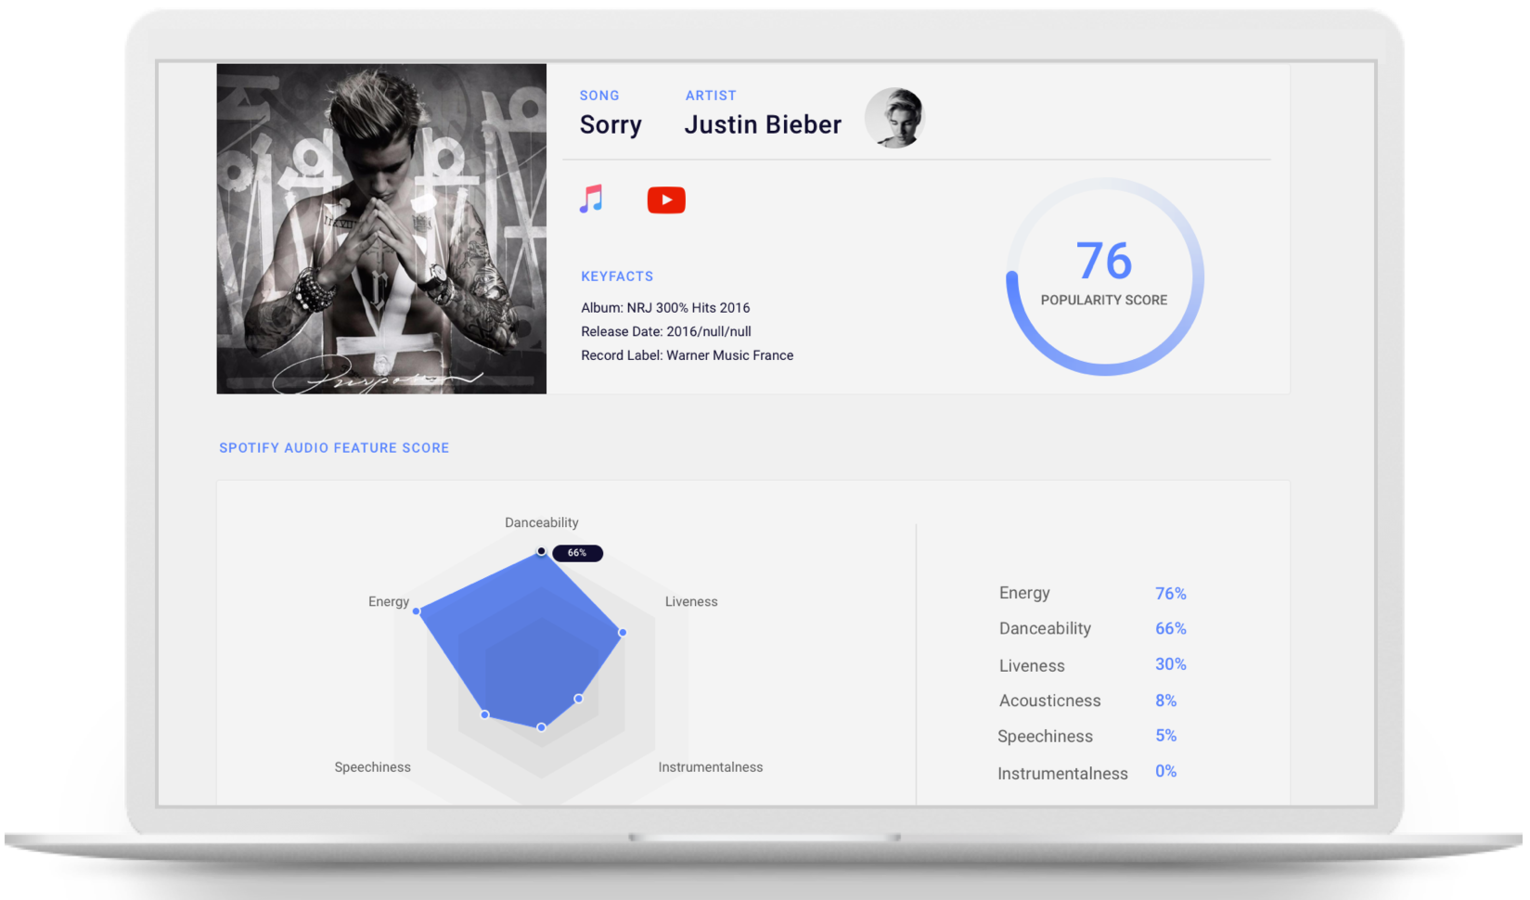This screenshot has width=1530, height=900.
Task: Click the Instrumentalness axis label on chart
Action: pyautogui.click(x=710, y=767)
